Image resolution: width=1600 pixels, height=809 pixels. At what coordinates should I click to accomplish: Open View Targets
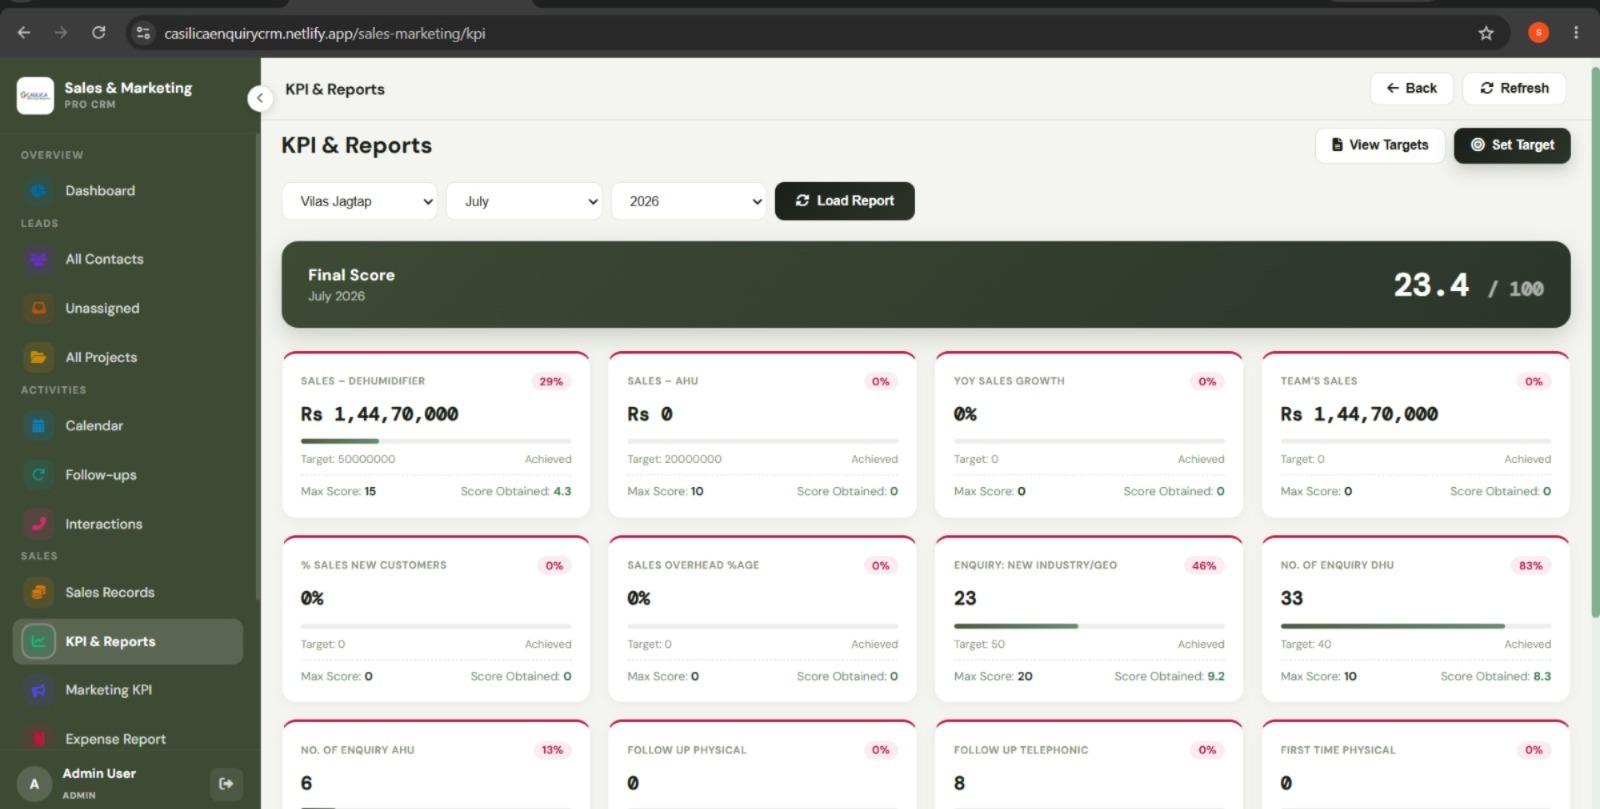(1380, 145)
